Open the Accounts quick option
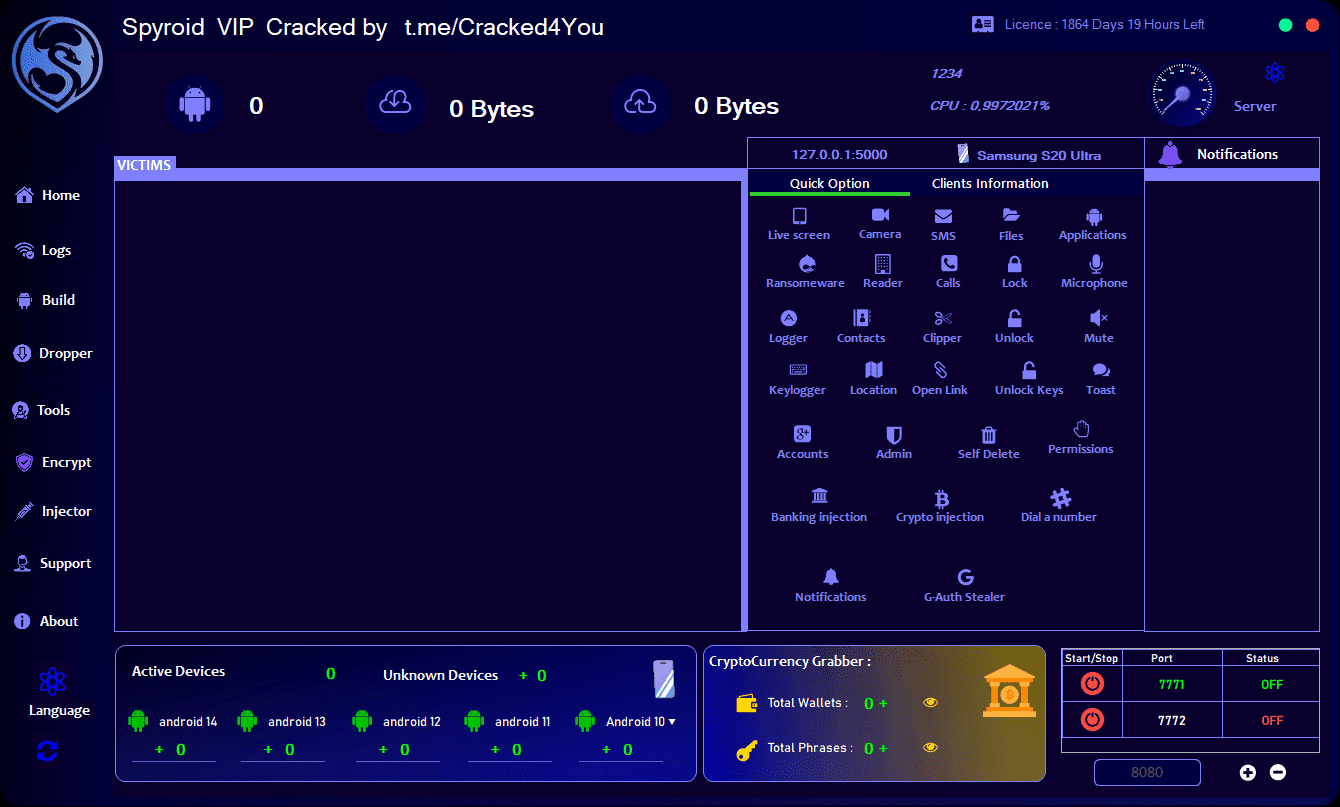The width and height of the screenshot is (1340, 807). [802, 443]
